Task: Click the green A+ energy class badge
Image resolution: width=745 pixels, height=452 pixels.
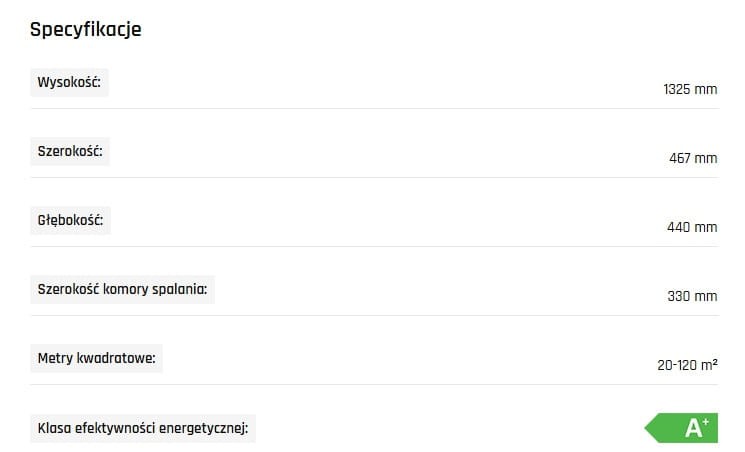Action: coord(684,428)
